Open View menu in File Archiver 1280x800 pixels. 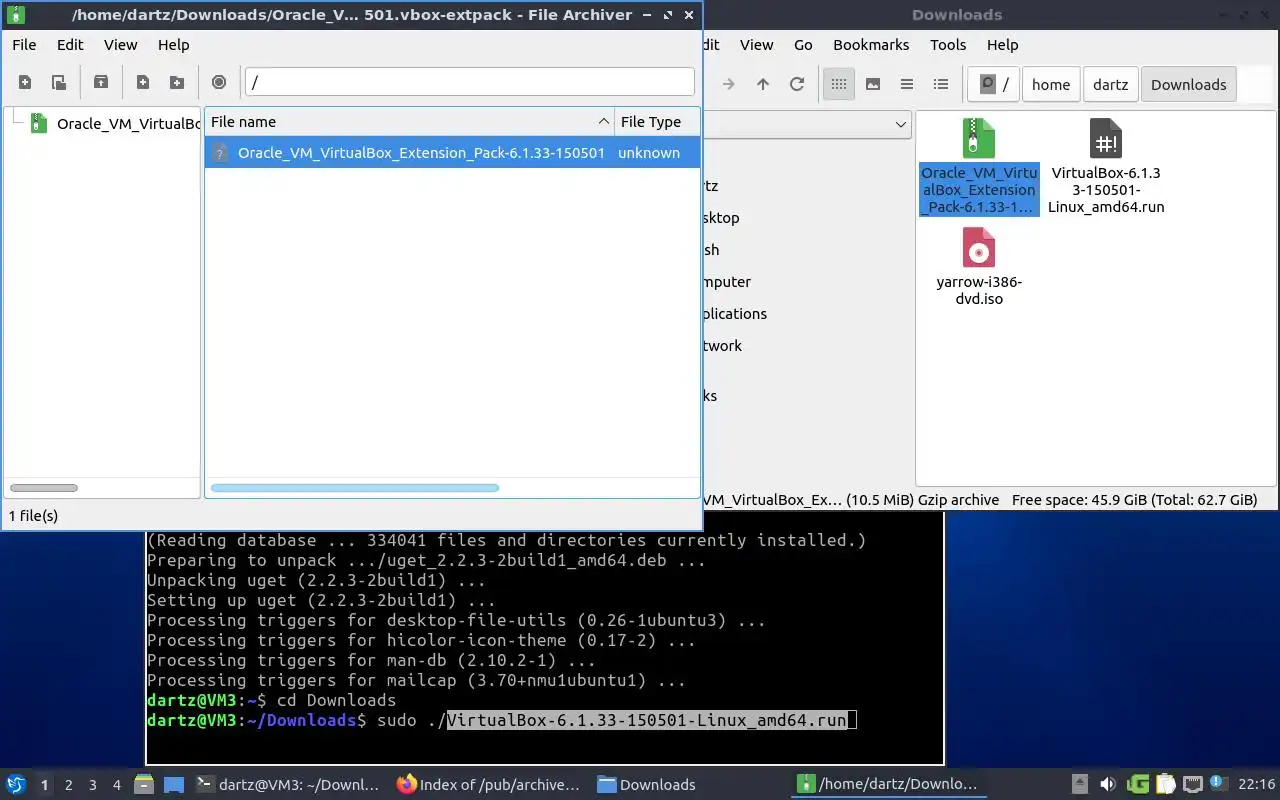pos(120,45)
